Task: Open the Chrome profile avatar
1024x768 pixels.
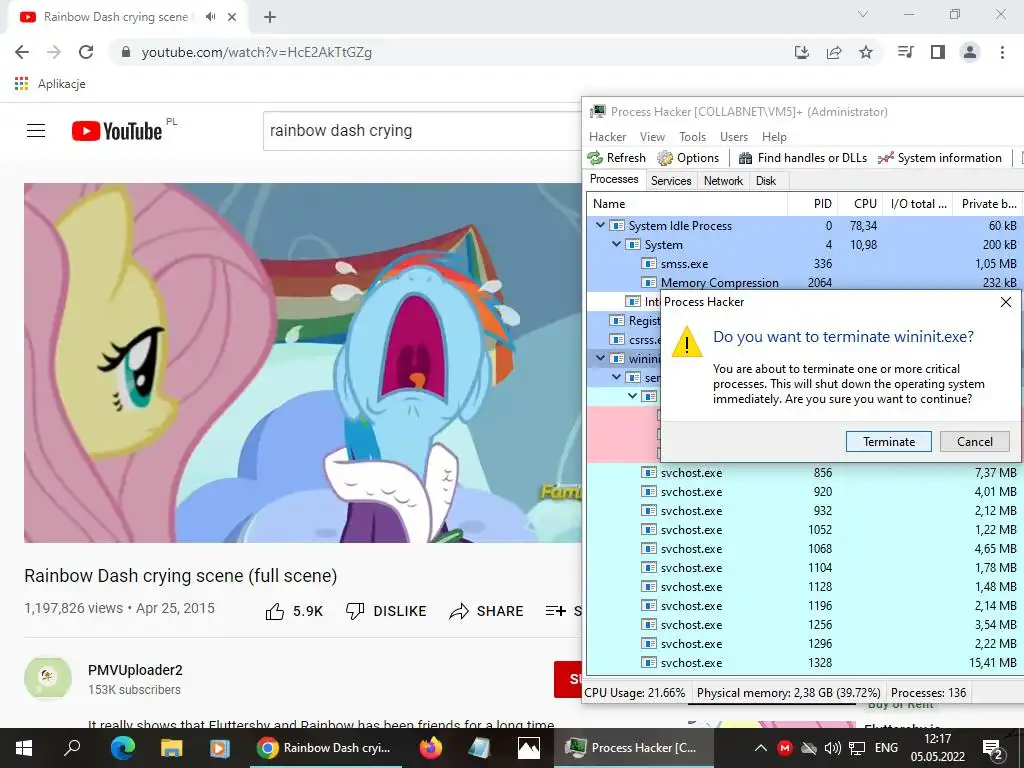Action: click(x=970, y=52)
